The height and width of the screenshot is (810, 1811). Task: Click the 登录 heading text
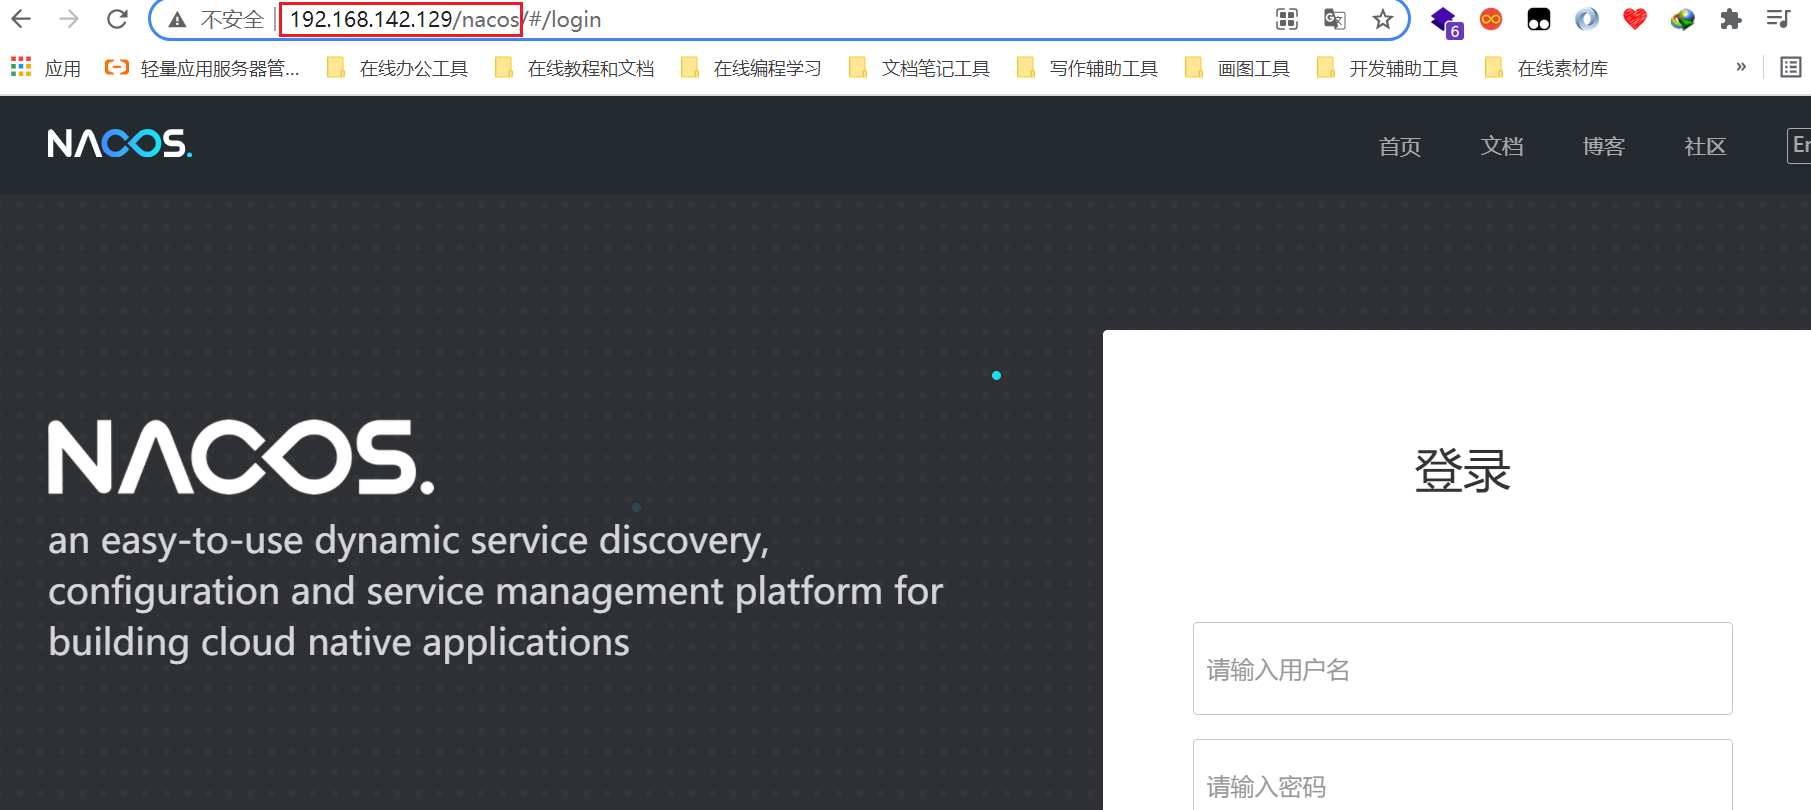[1462, 470]
